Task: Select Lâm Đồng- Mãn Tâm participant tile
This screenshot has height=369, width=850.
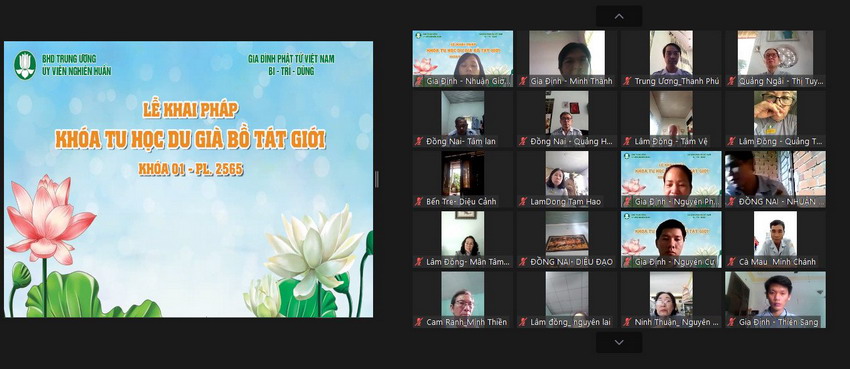Action: (x=462, y=239)
